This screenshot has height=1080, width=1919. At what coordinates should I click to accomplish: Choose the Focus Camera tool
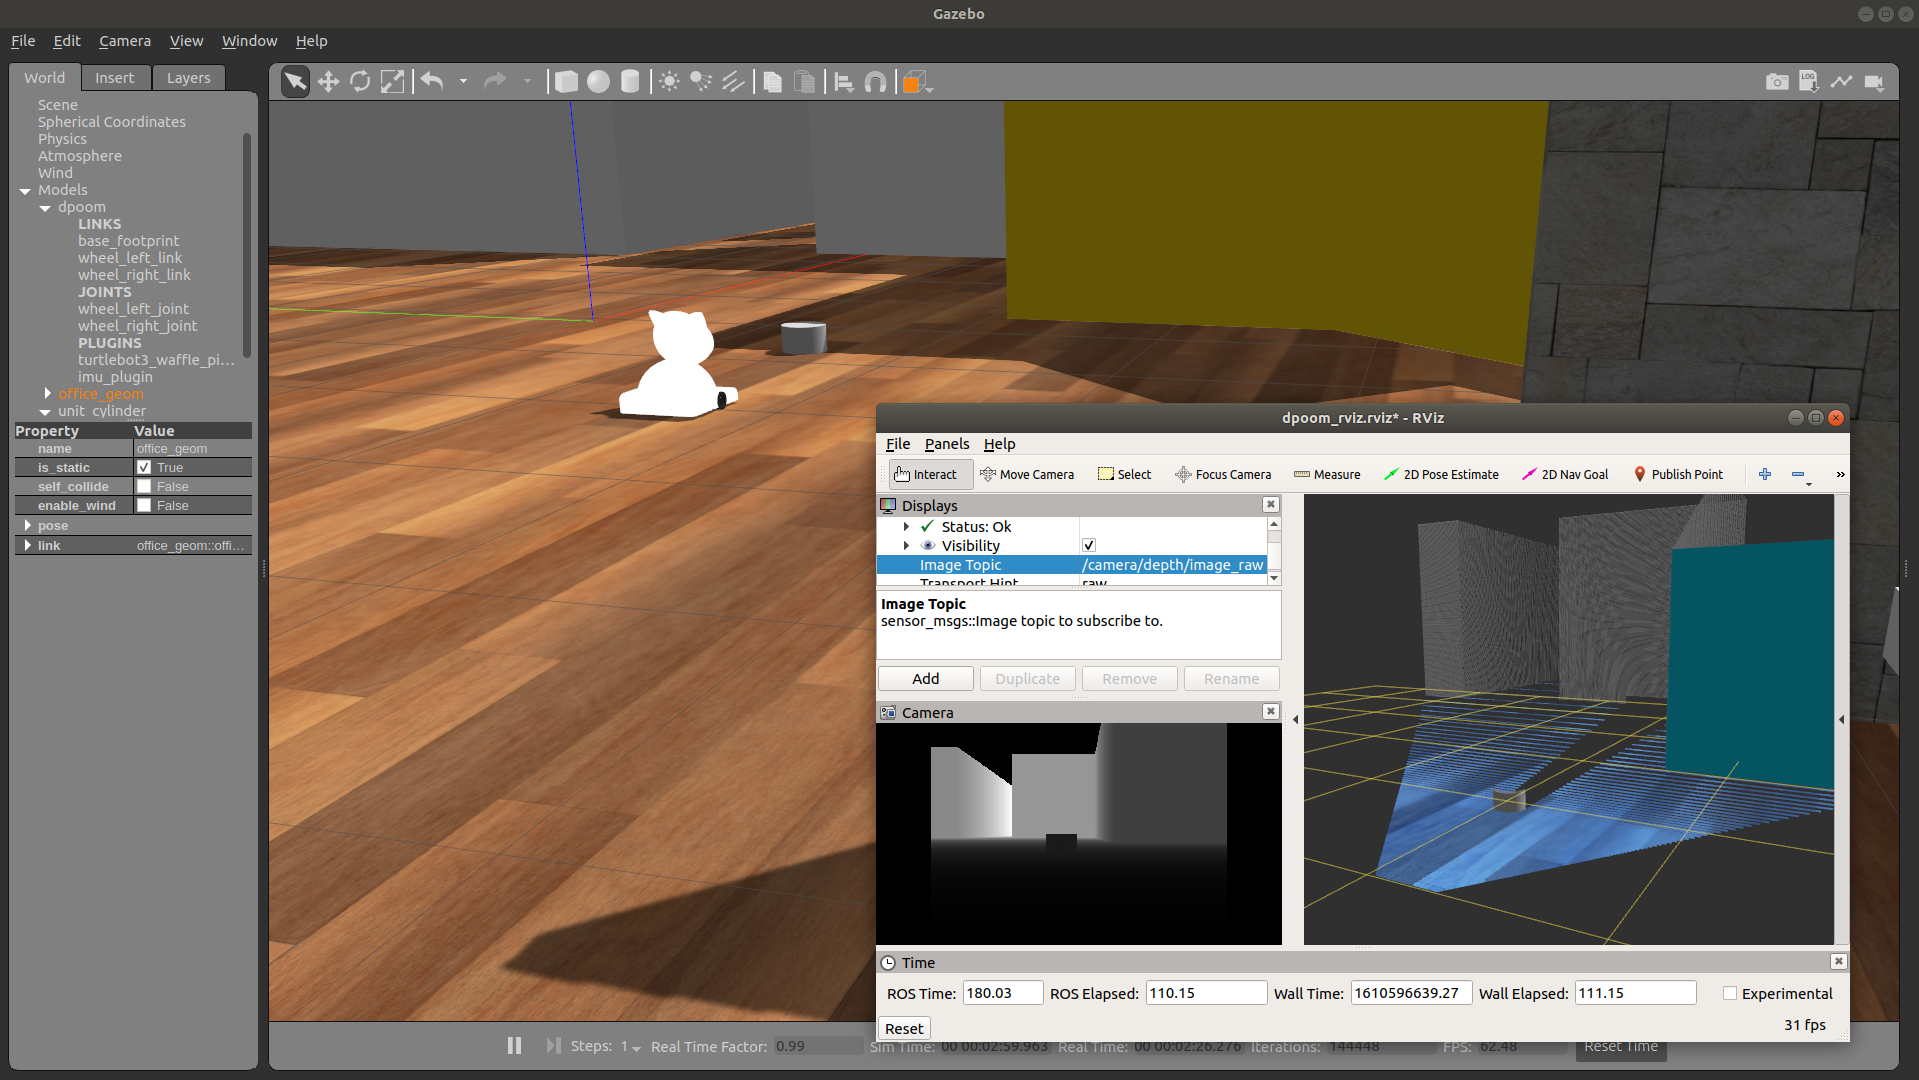[x=1223, y=475]
